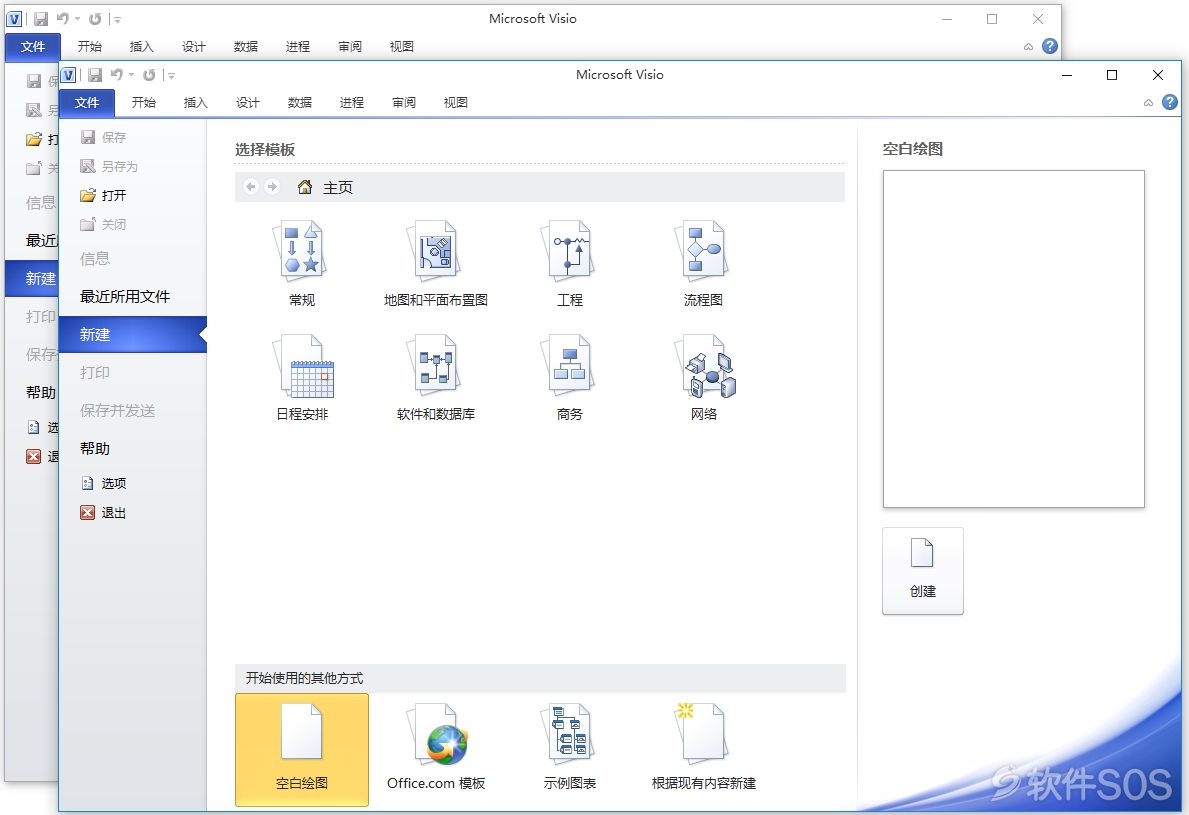Open help icon in back window

tap(1049, 46)
